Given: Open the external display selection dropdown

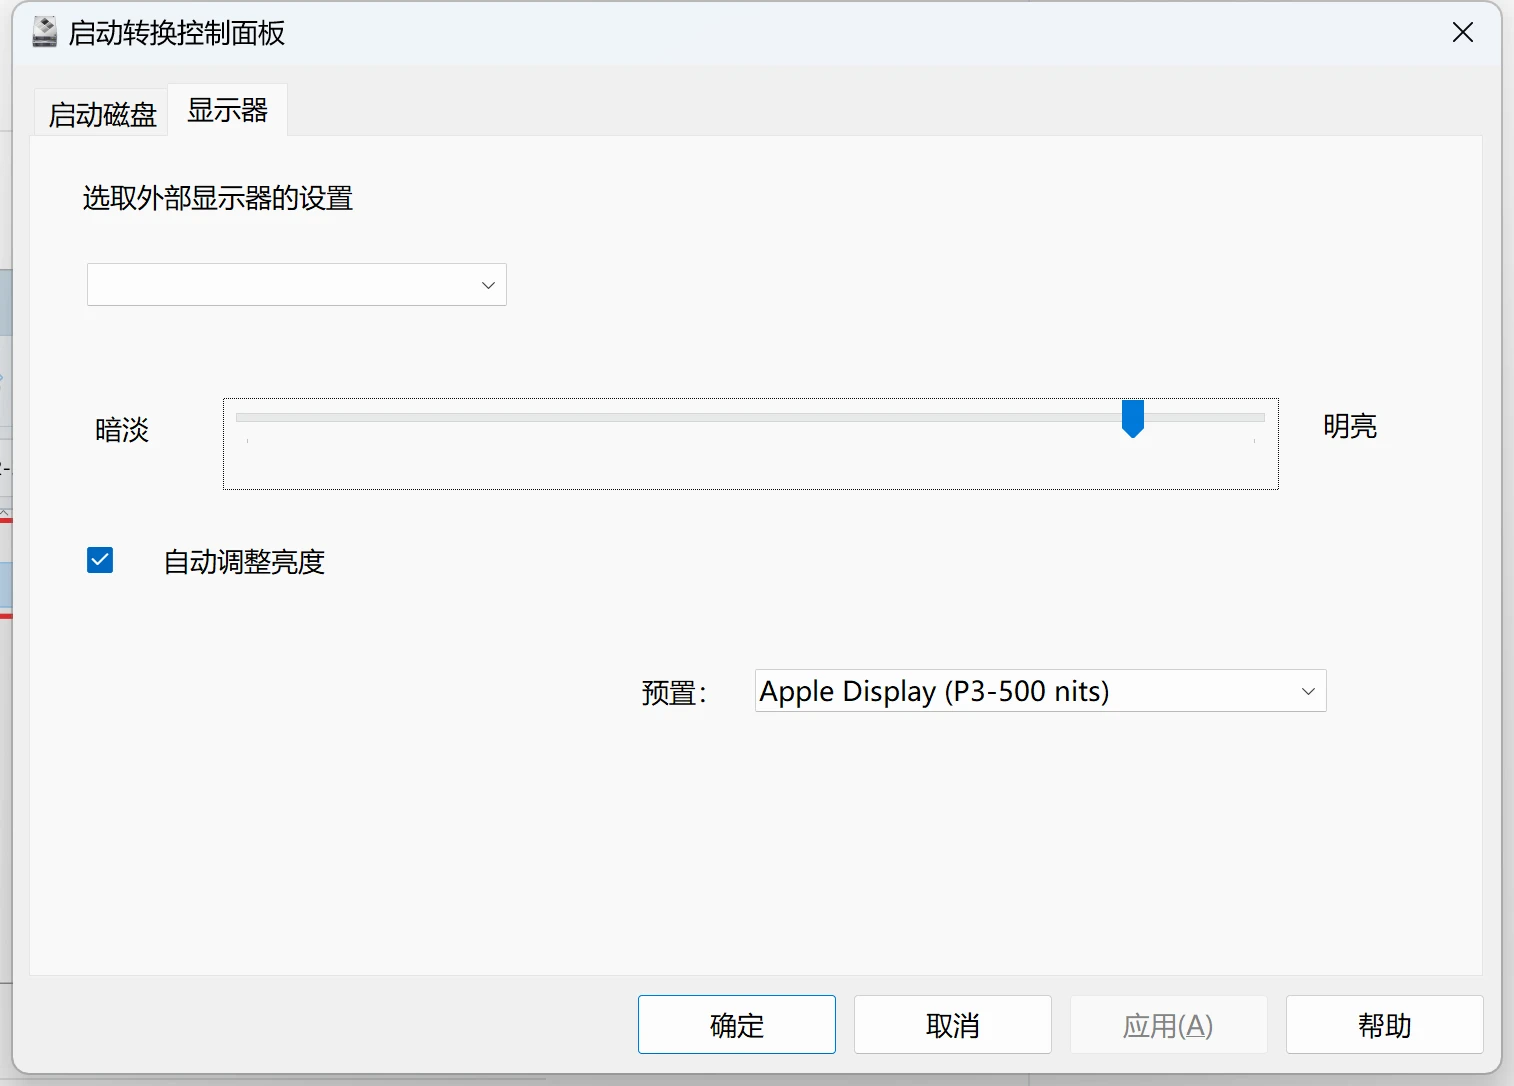Looking at the screenshot, I should point(297,285).
